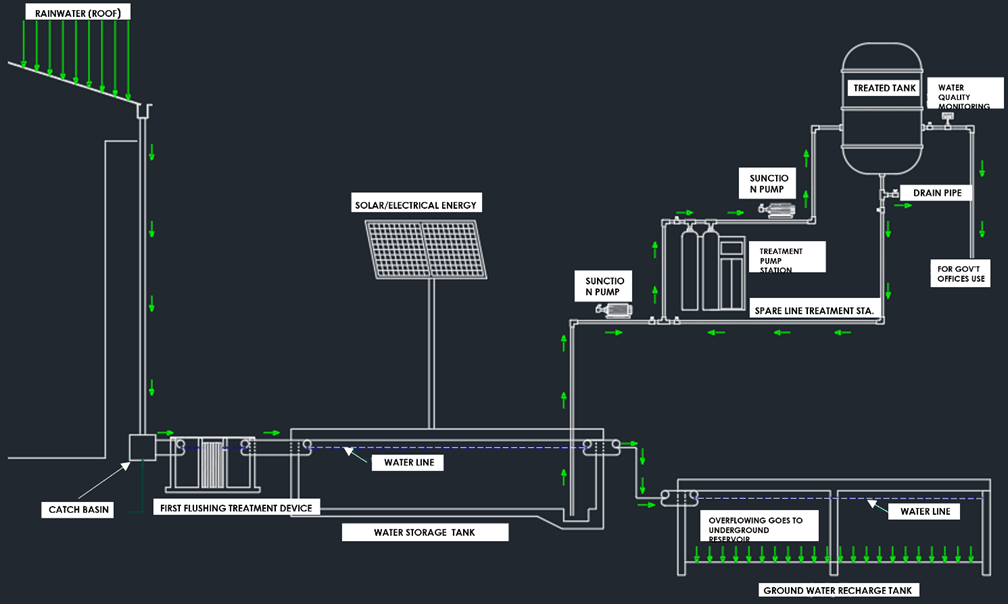This screenshot has width=1008, height=604.
Task: Select the DRAIN PIPE text label
Action: click(x=936, y=192)
